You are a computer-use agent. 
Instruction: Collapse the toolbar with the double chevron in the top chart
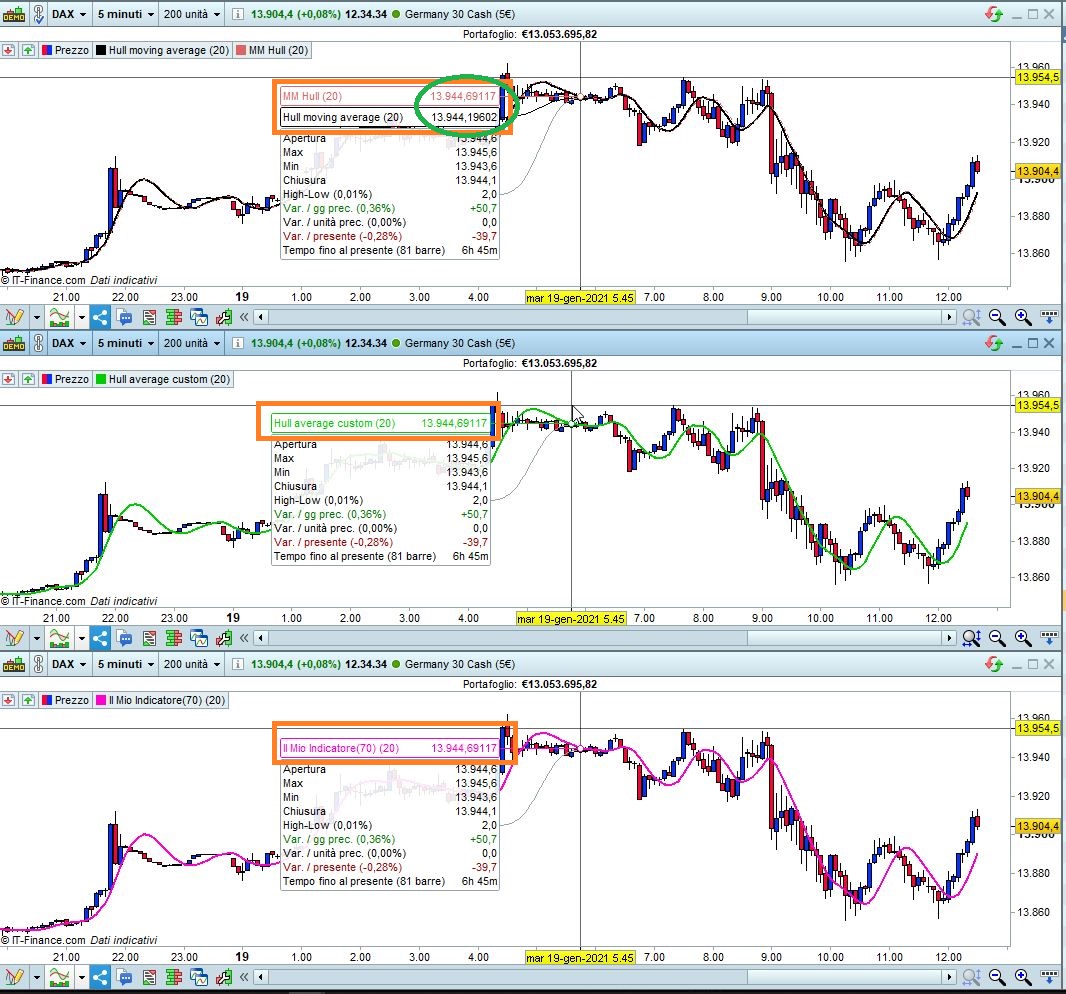coord(244,317)
